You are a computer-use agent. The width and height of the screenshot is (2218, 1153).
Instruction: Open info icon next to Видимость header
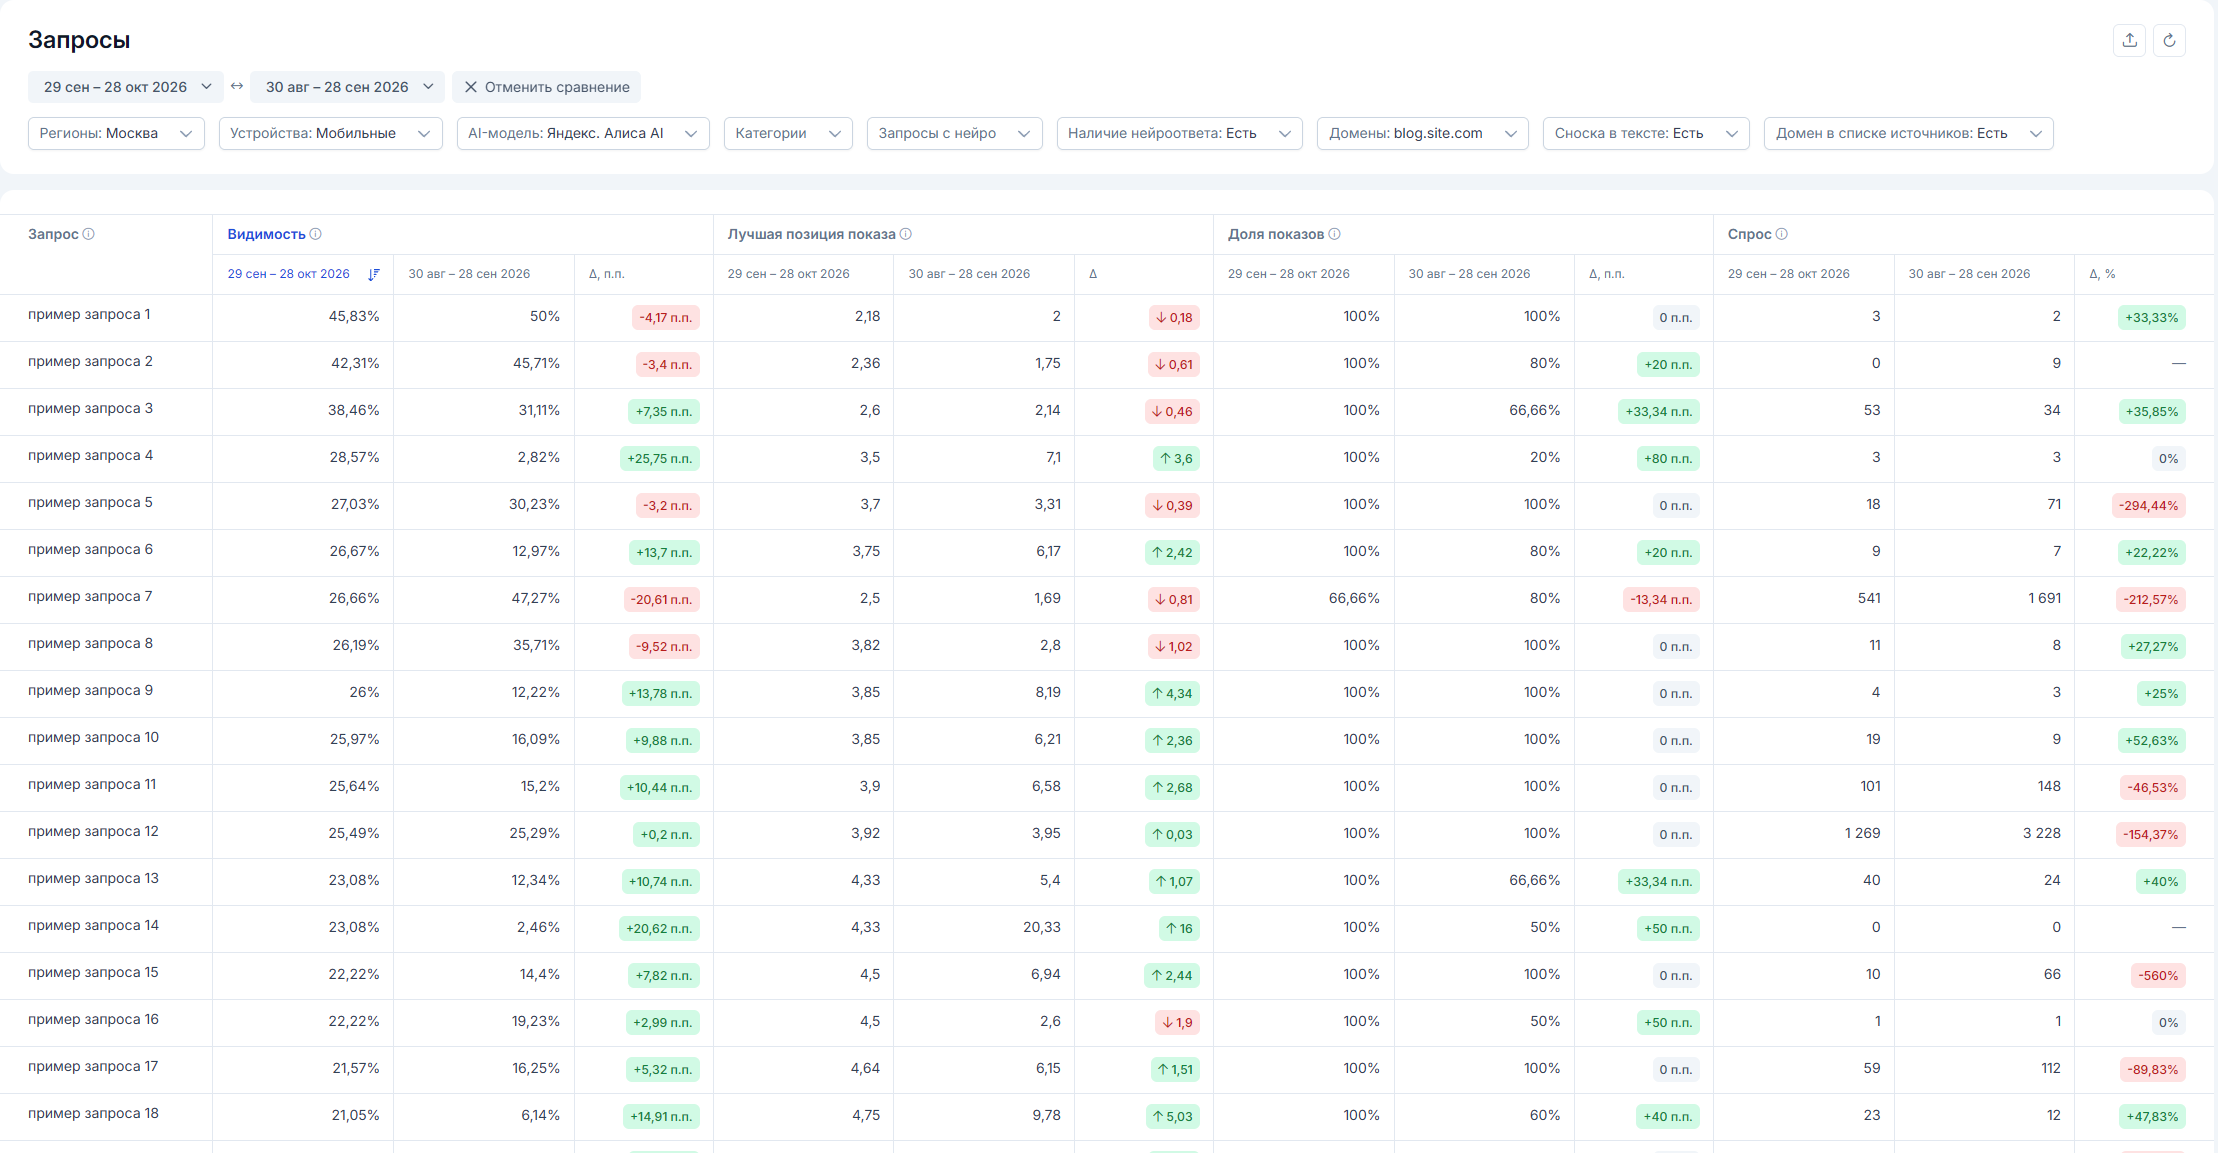click(x=316, y=234)
